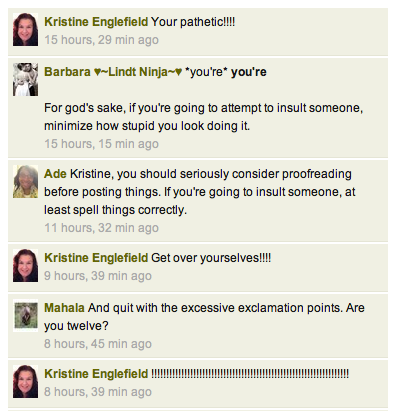Open Kristine Englefield's profile from 'Your pathetic!!!!' comment
This screenshot has height=411, width=398.
96,22
